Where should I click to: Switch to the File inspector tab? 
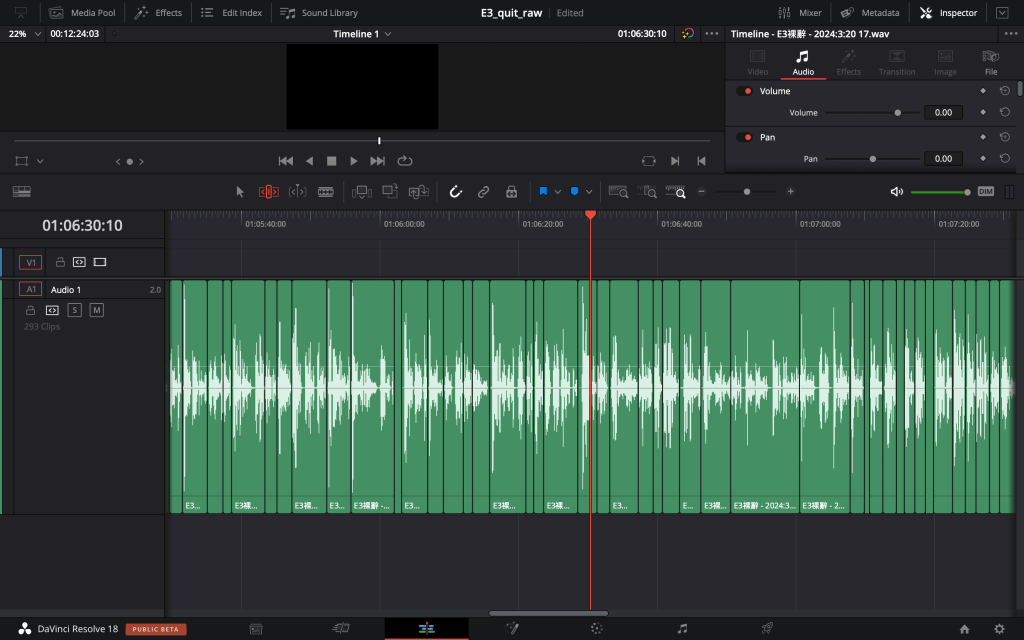click(x=990, y=62)
